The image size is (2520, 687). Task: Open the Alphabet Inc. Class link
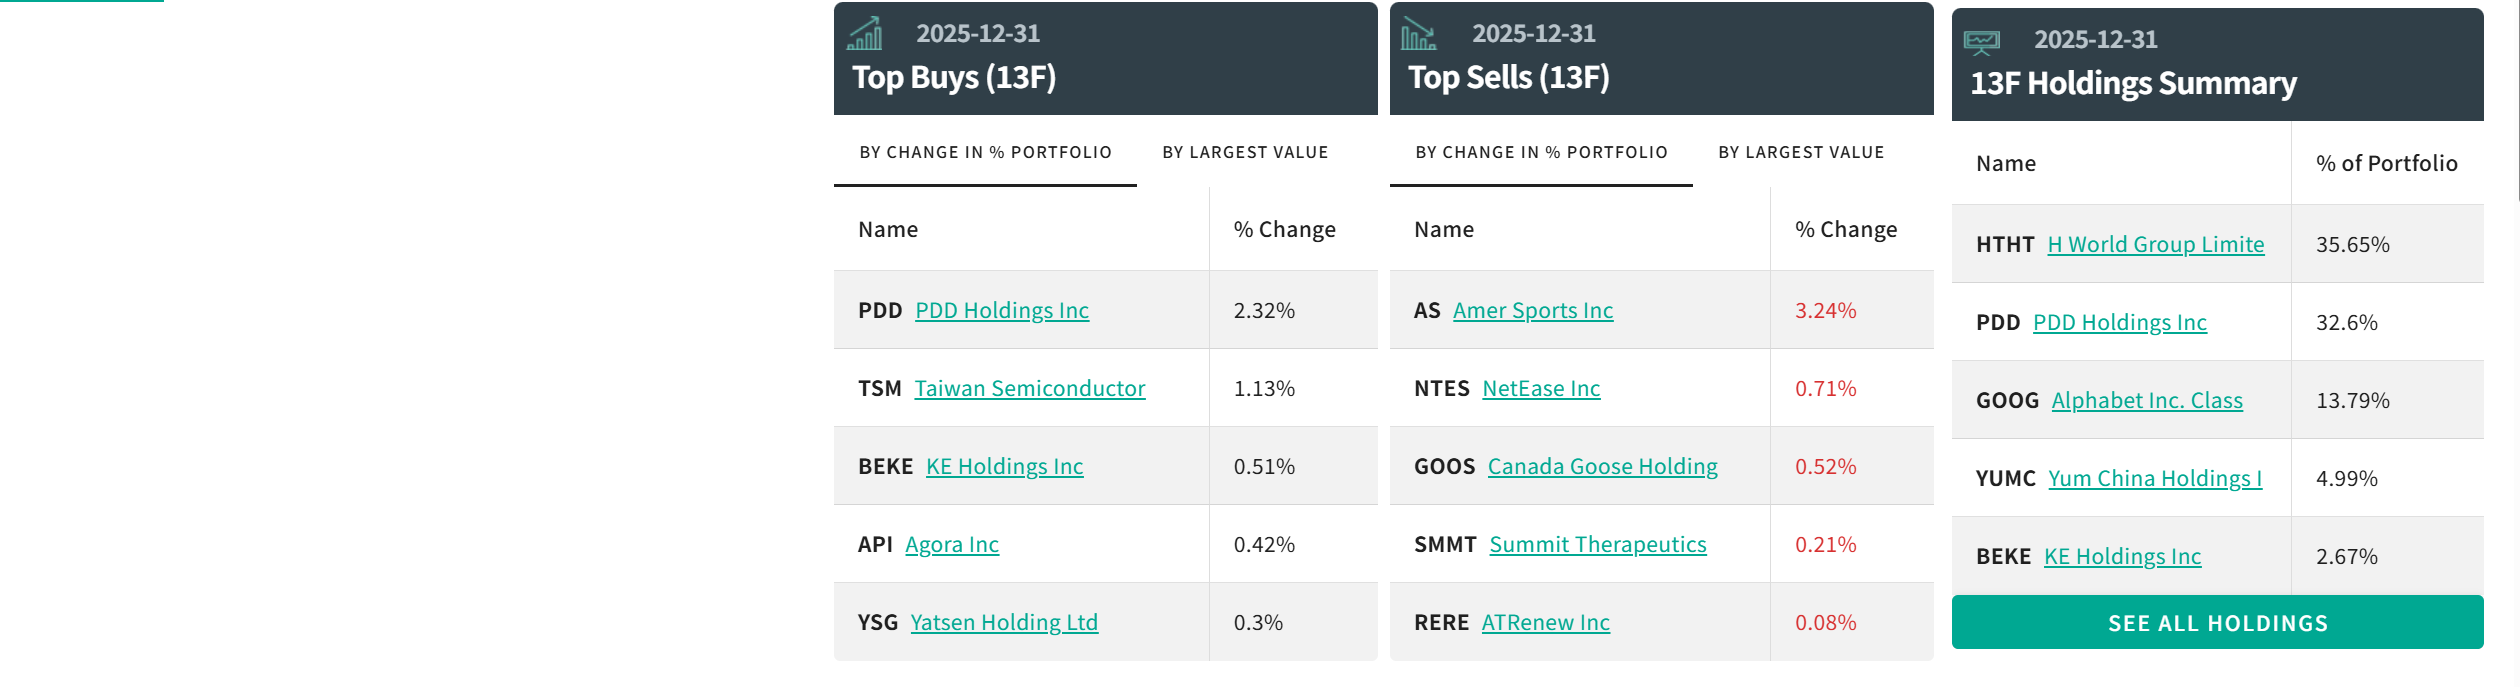(2146, 400)
